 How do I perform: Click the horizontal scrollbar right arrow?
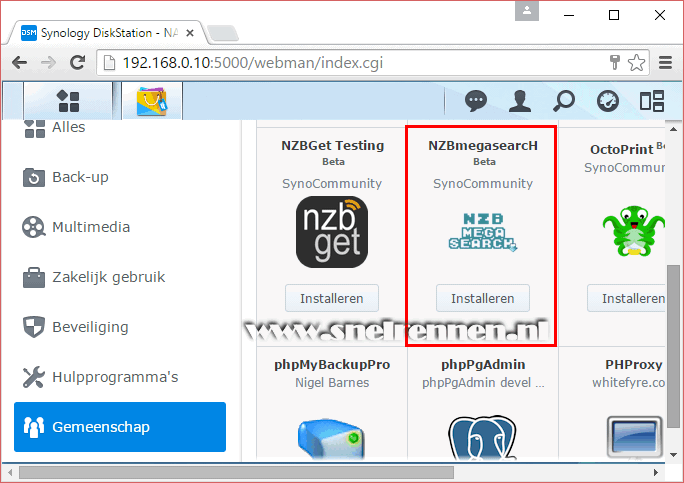click(656, 472)
